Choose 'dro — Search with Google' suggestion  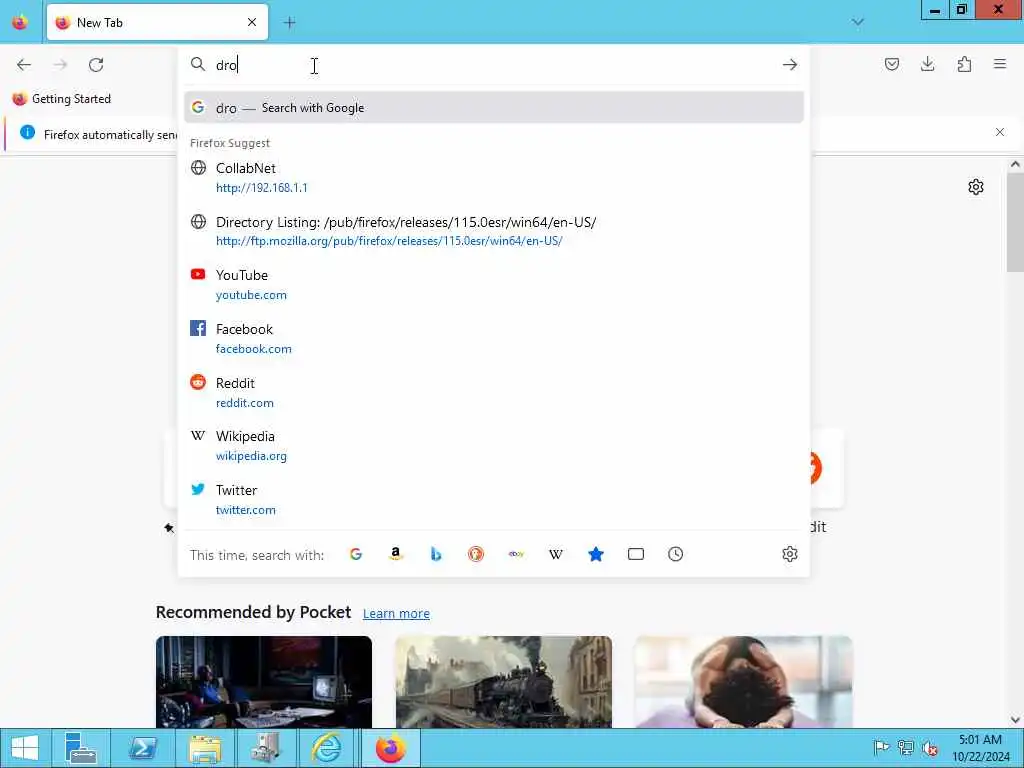click(494, 108)
